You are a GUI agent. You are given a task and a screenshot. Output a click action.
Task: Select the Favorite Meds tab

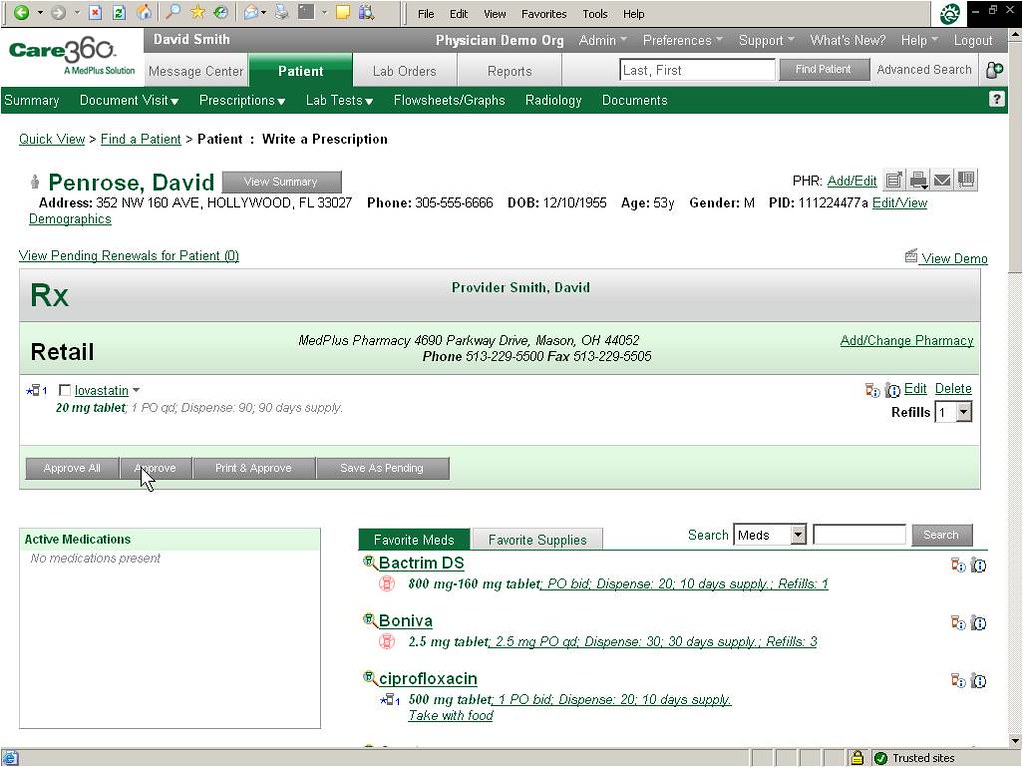tap(414, 540)
